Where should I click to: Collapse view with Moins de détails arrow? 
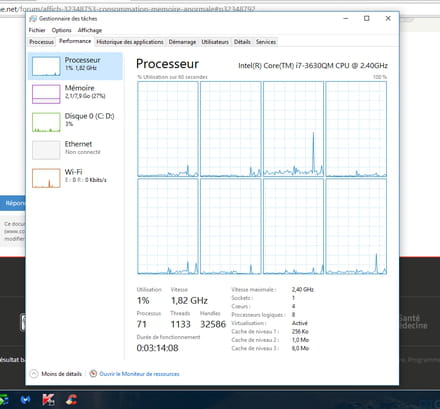point(34,374)
